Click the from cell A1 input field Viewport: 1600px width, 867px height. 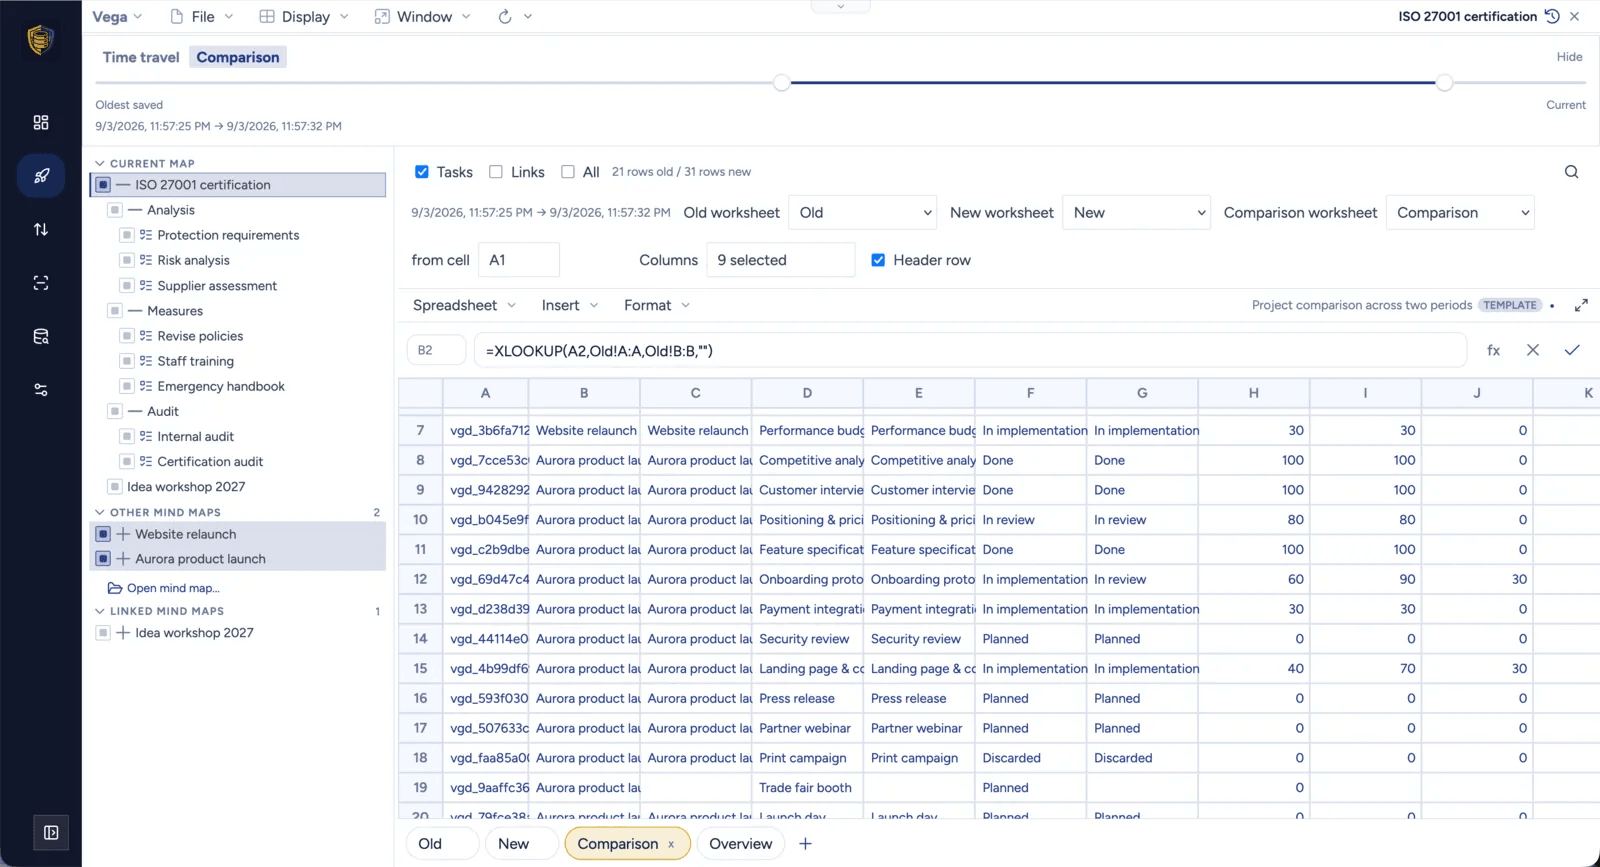[519, 260]
